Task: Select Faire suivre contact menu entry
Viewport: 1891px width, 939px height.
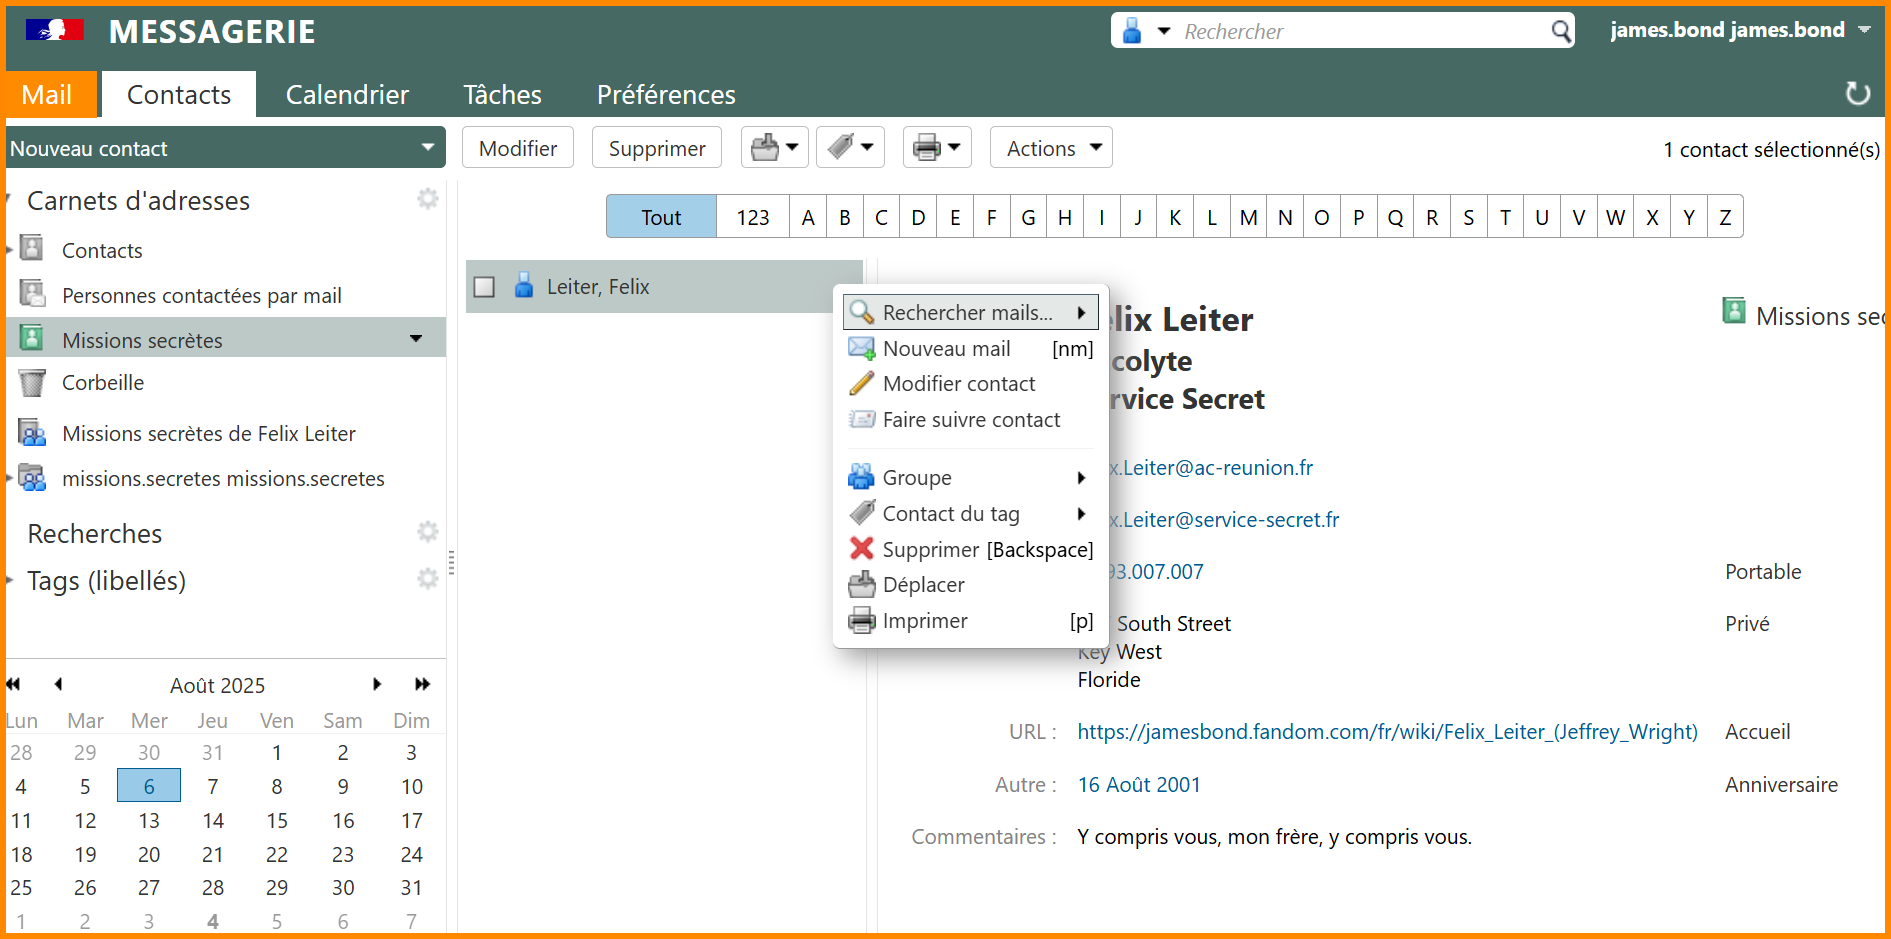Action: (970, 420)
